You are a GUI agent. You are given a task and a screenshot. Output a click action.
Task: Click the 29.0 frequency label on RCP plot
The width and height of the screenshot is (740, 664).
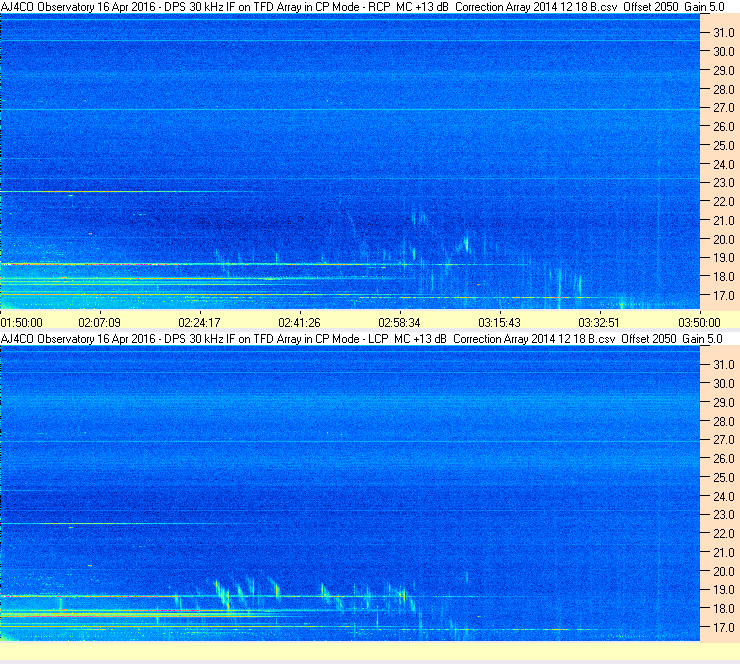pyautogui.click(x=724, y=71)
